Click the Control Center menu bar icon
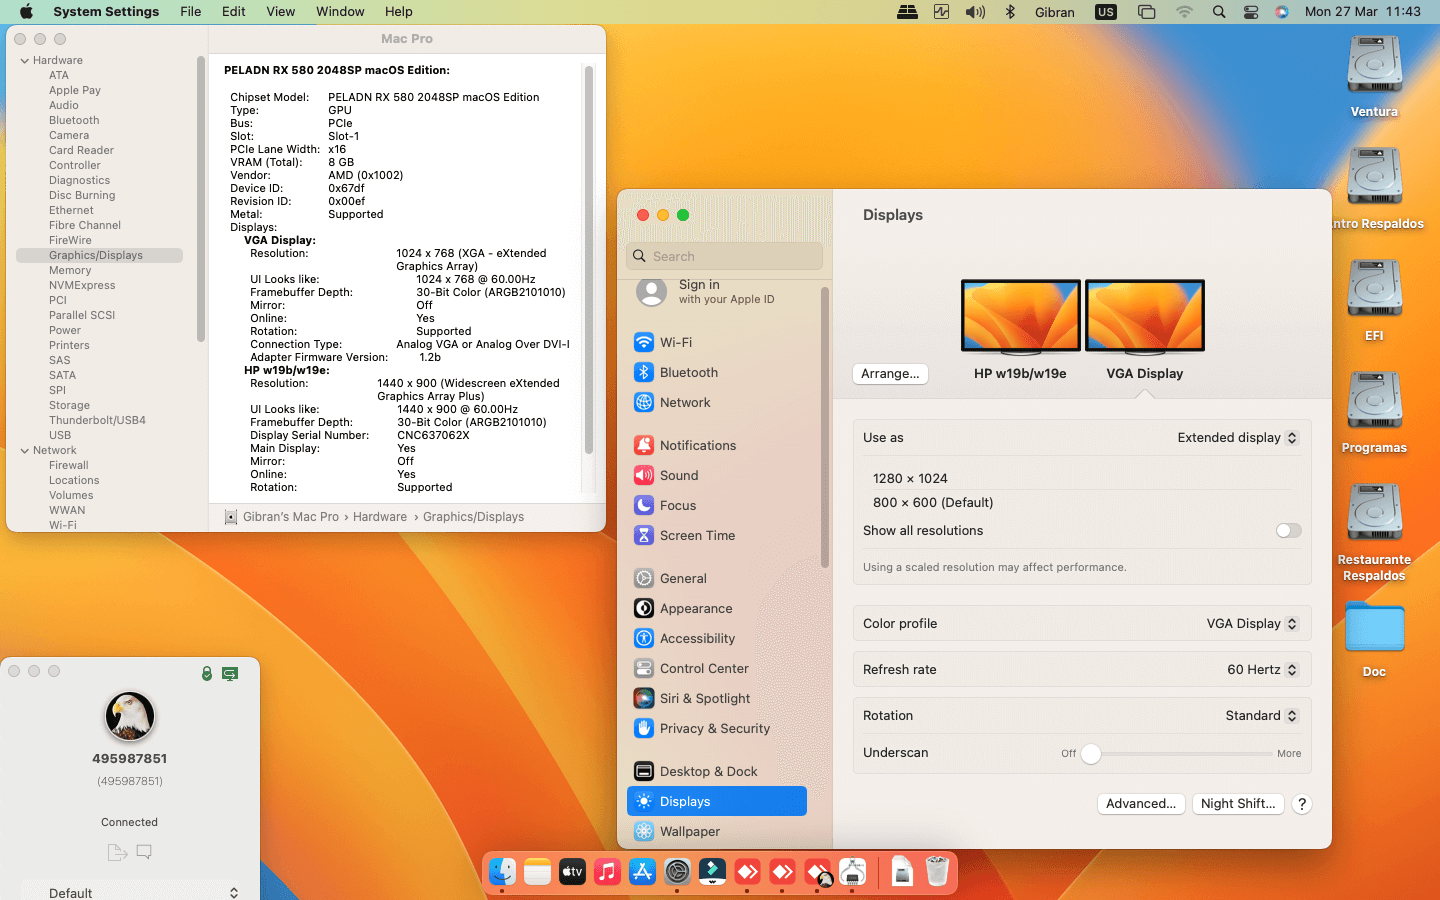 coord(1251,12)
